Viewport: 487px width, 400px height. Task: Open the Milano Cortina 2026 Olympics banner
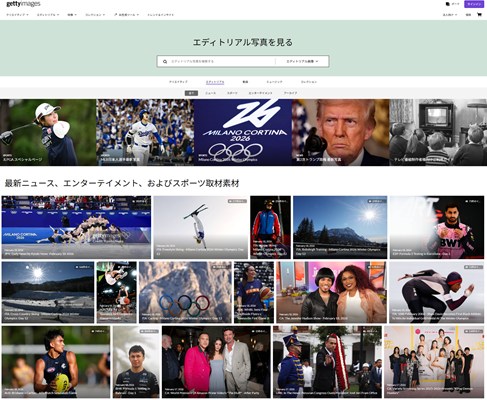tap(243, 132)
